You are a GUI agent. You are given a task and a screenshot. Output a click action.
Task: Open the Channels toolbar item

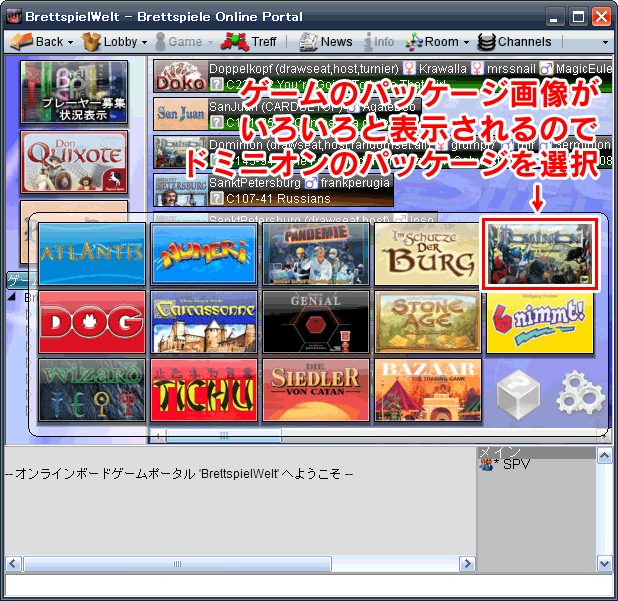click(514, 41)
